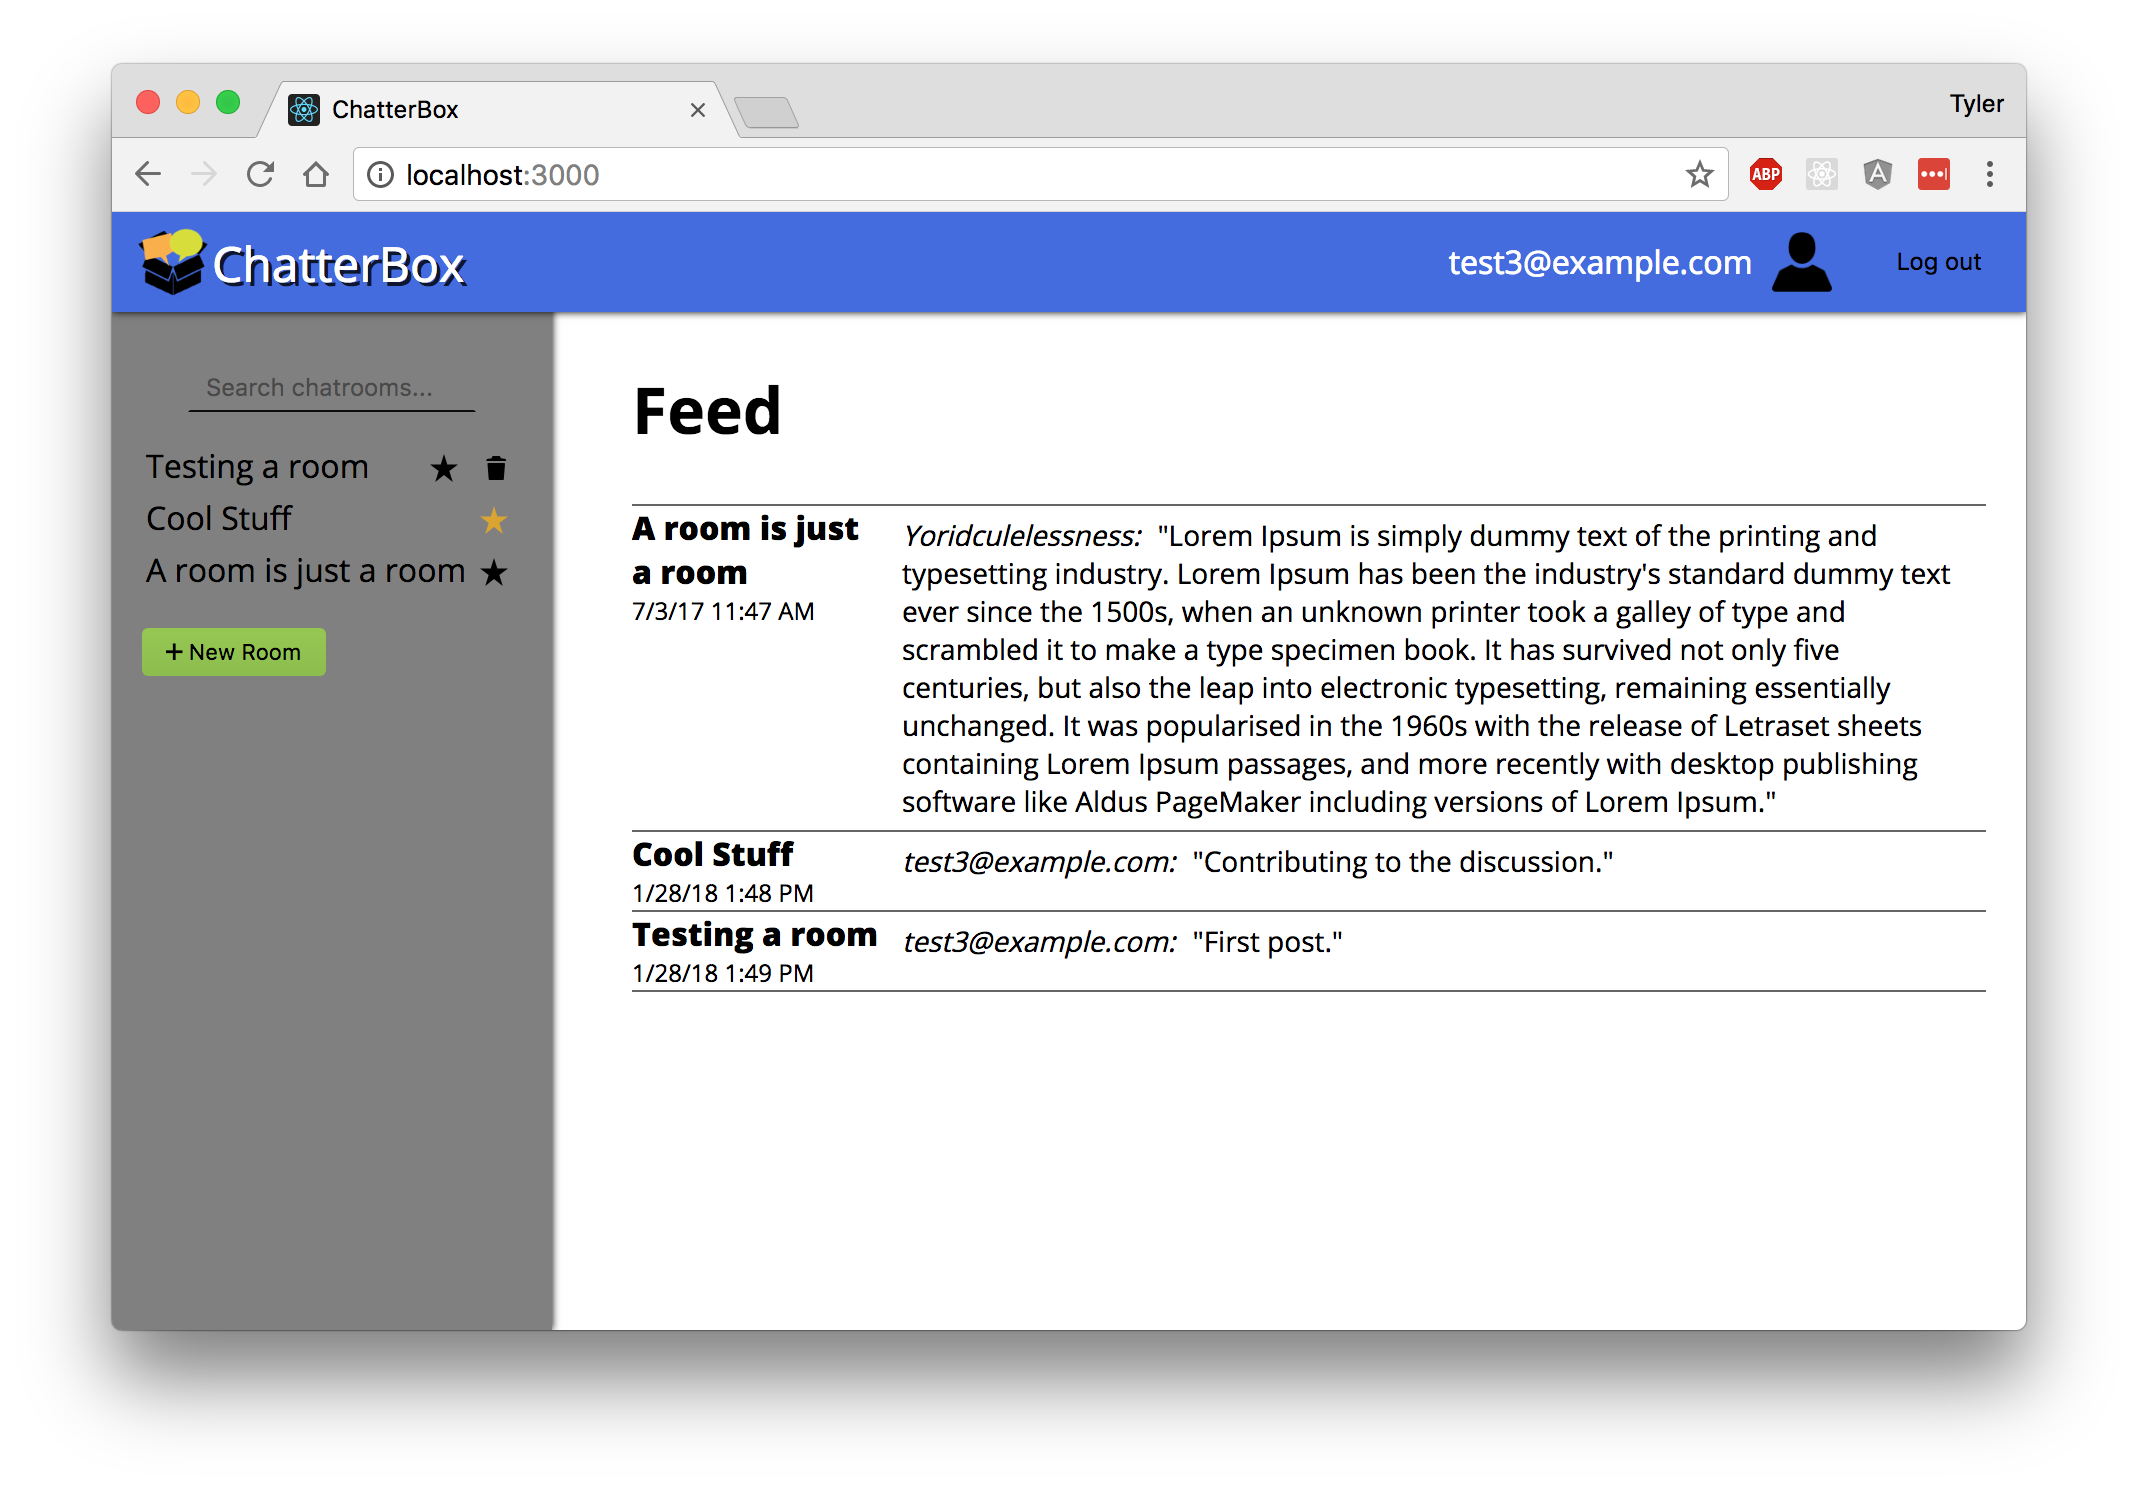Unfavorite the Cool Stuff room
Screen dimensions: 2138x1490
pos(493,520)
